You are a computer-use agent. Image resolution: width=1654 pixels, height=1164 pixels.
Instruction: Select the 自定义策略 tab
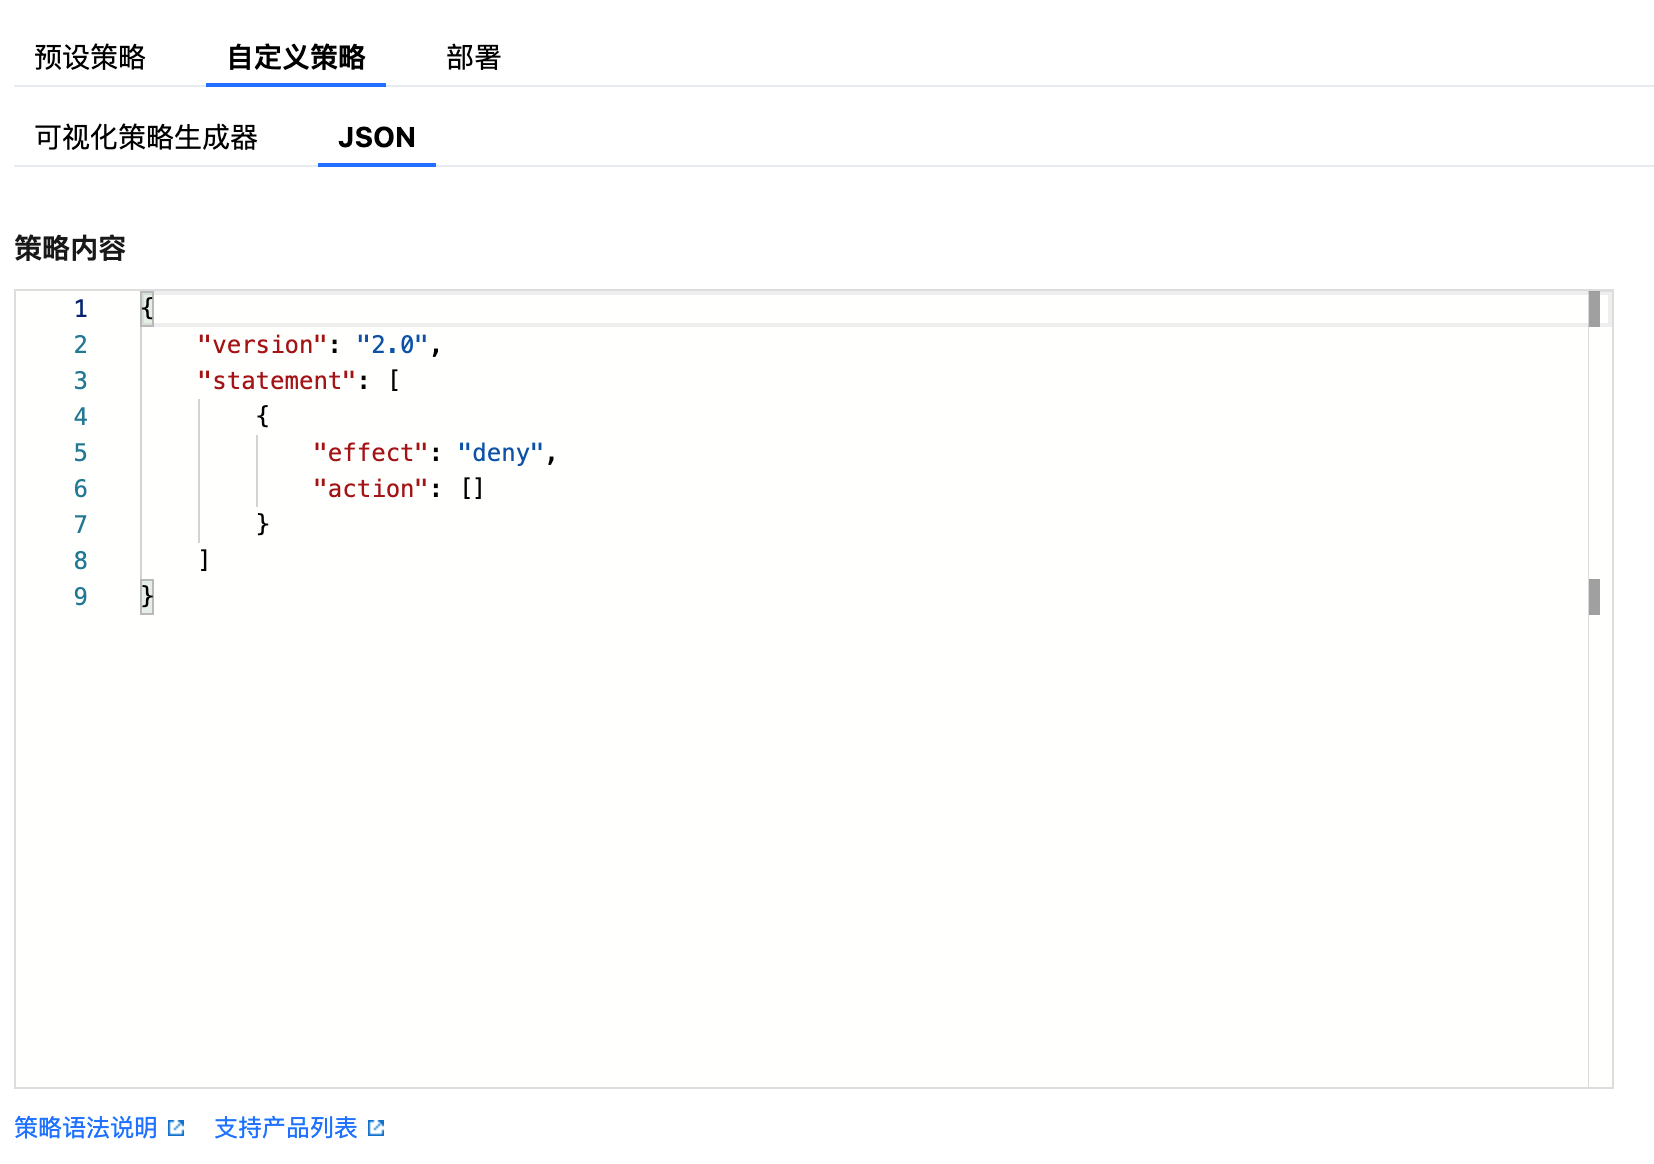point(296,58)
